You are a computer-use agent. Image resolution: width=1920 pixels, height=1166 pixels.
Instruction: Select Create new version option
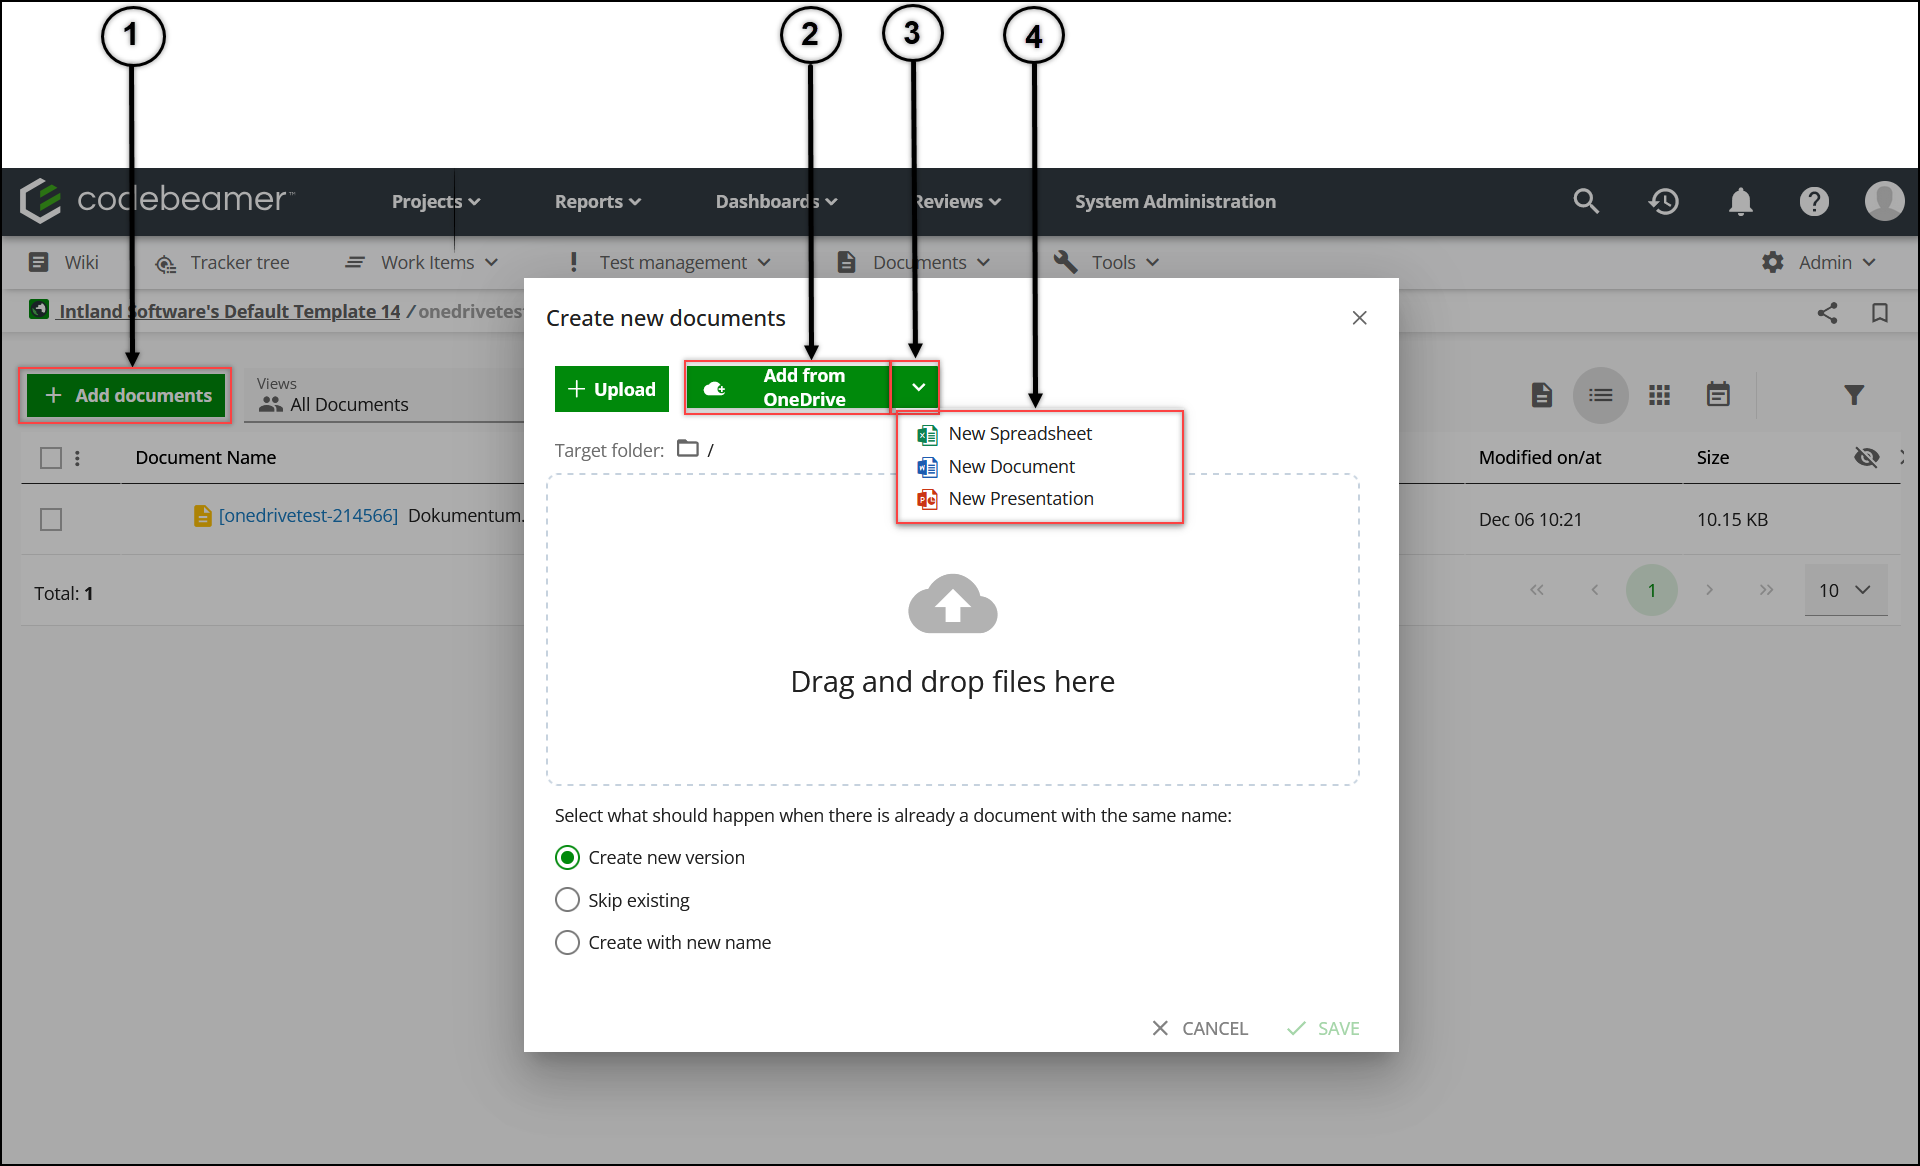click(x=567, y=858)
